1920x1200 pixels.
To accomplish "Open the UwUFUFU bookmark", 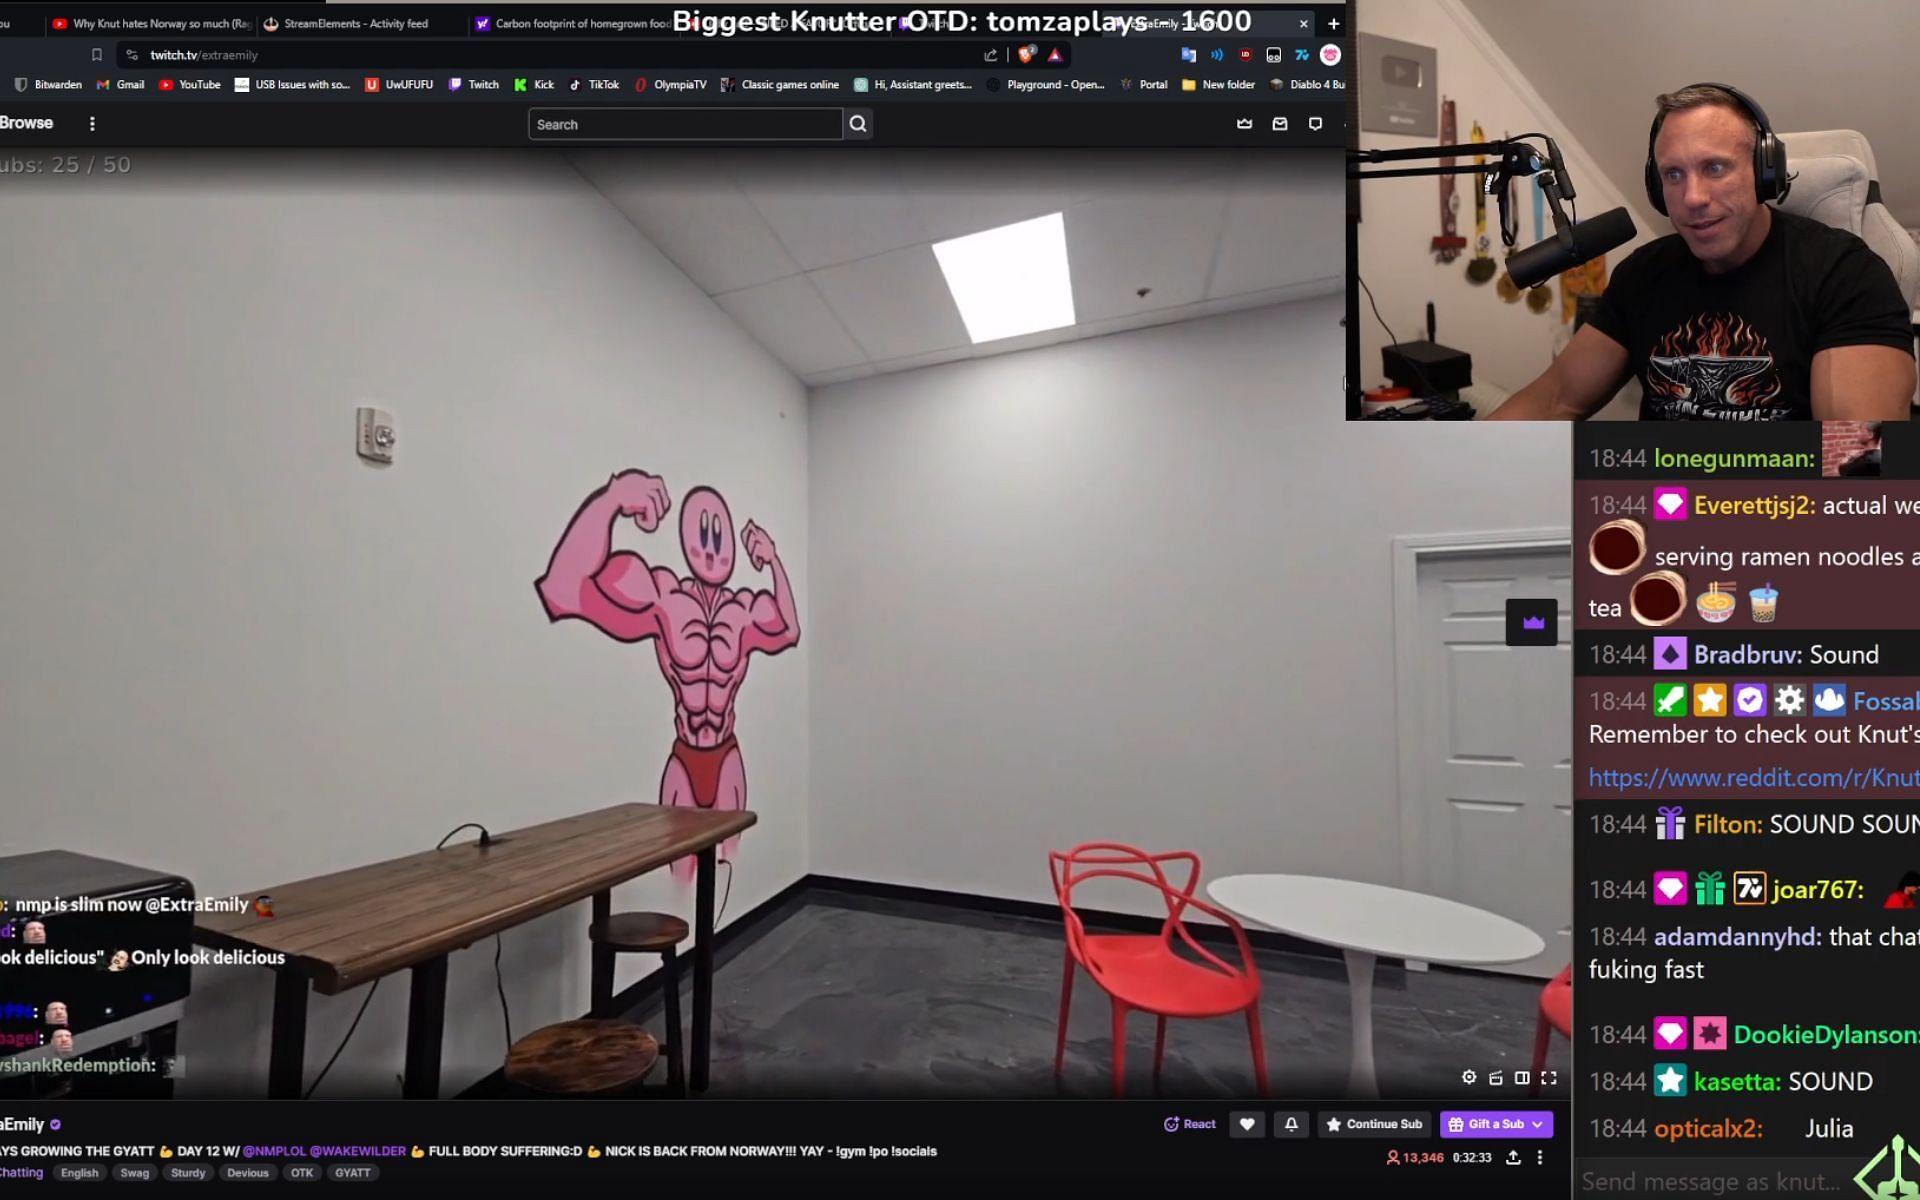I will click(399, 84).
